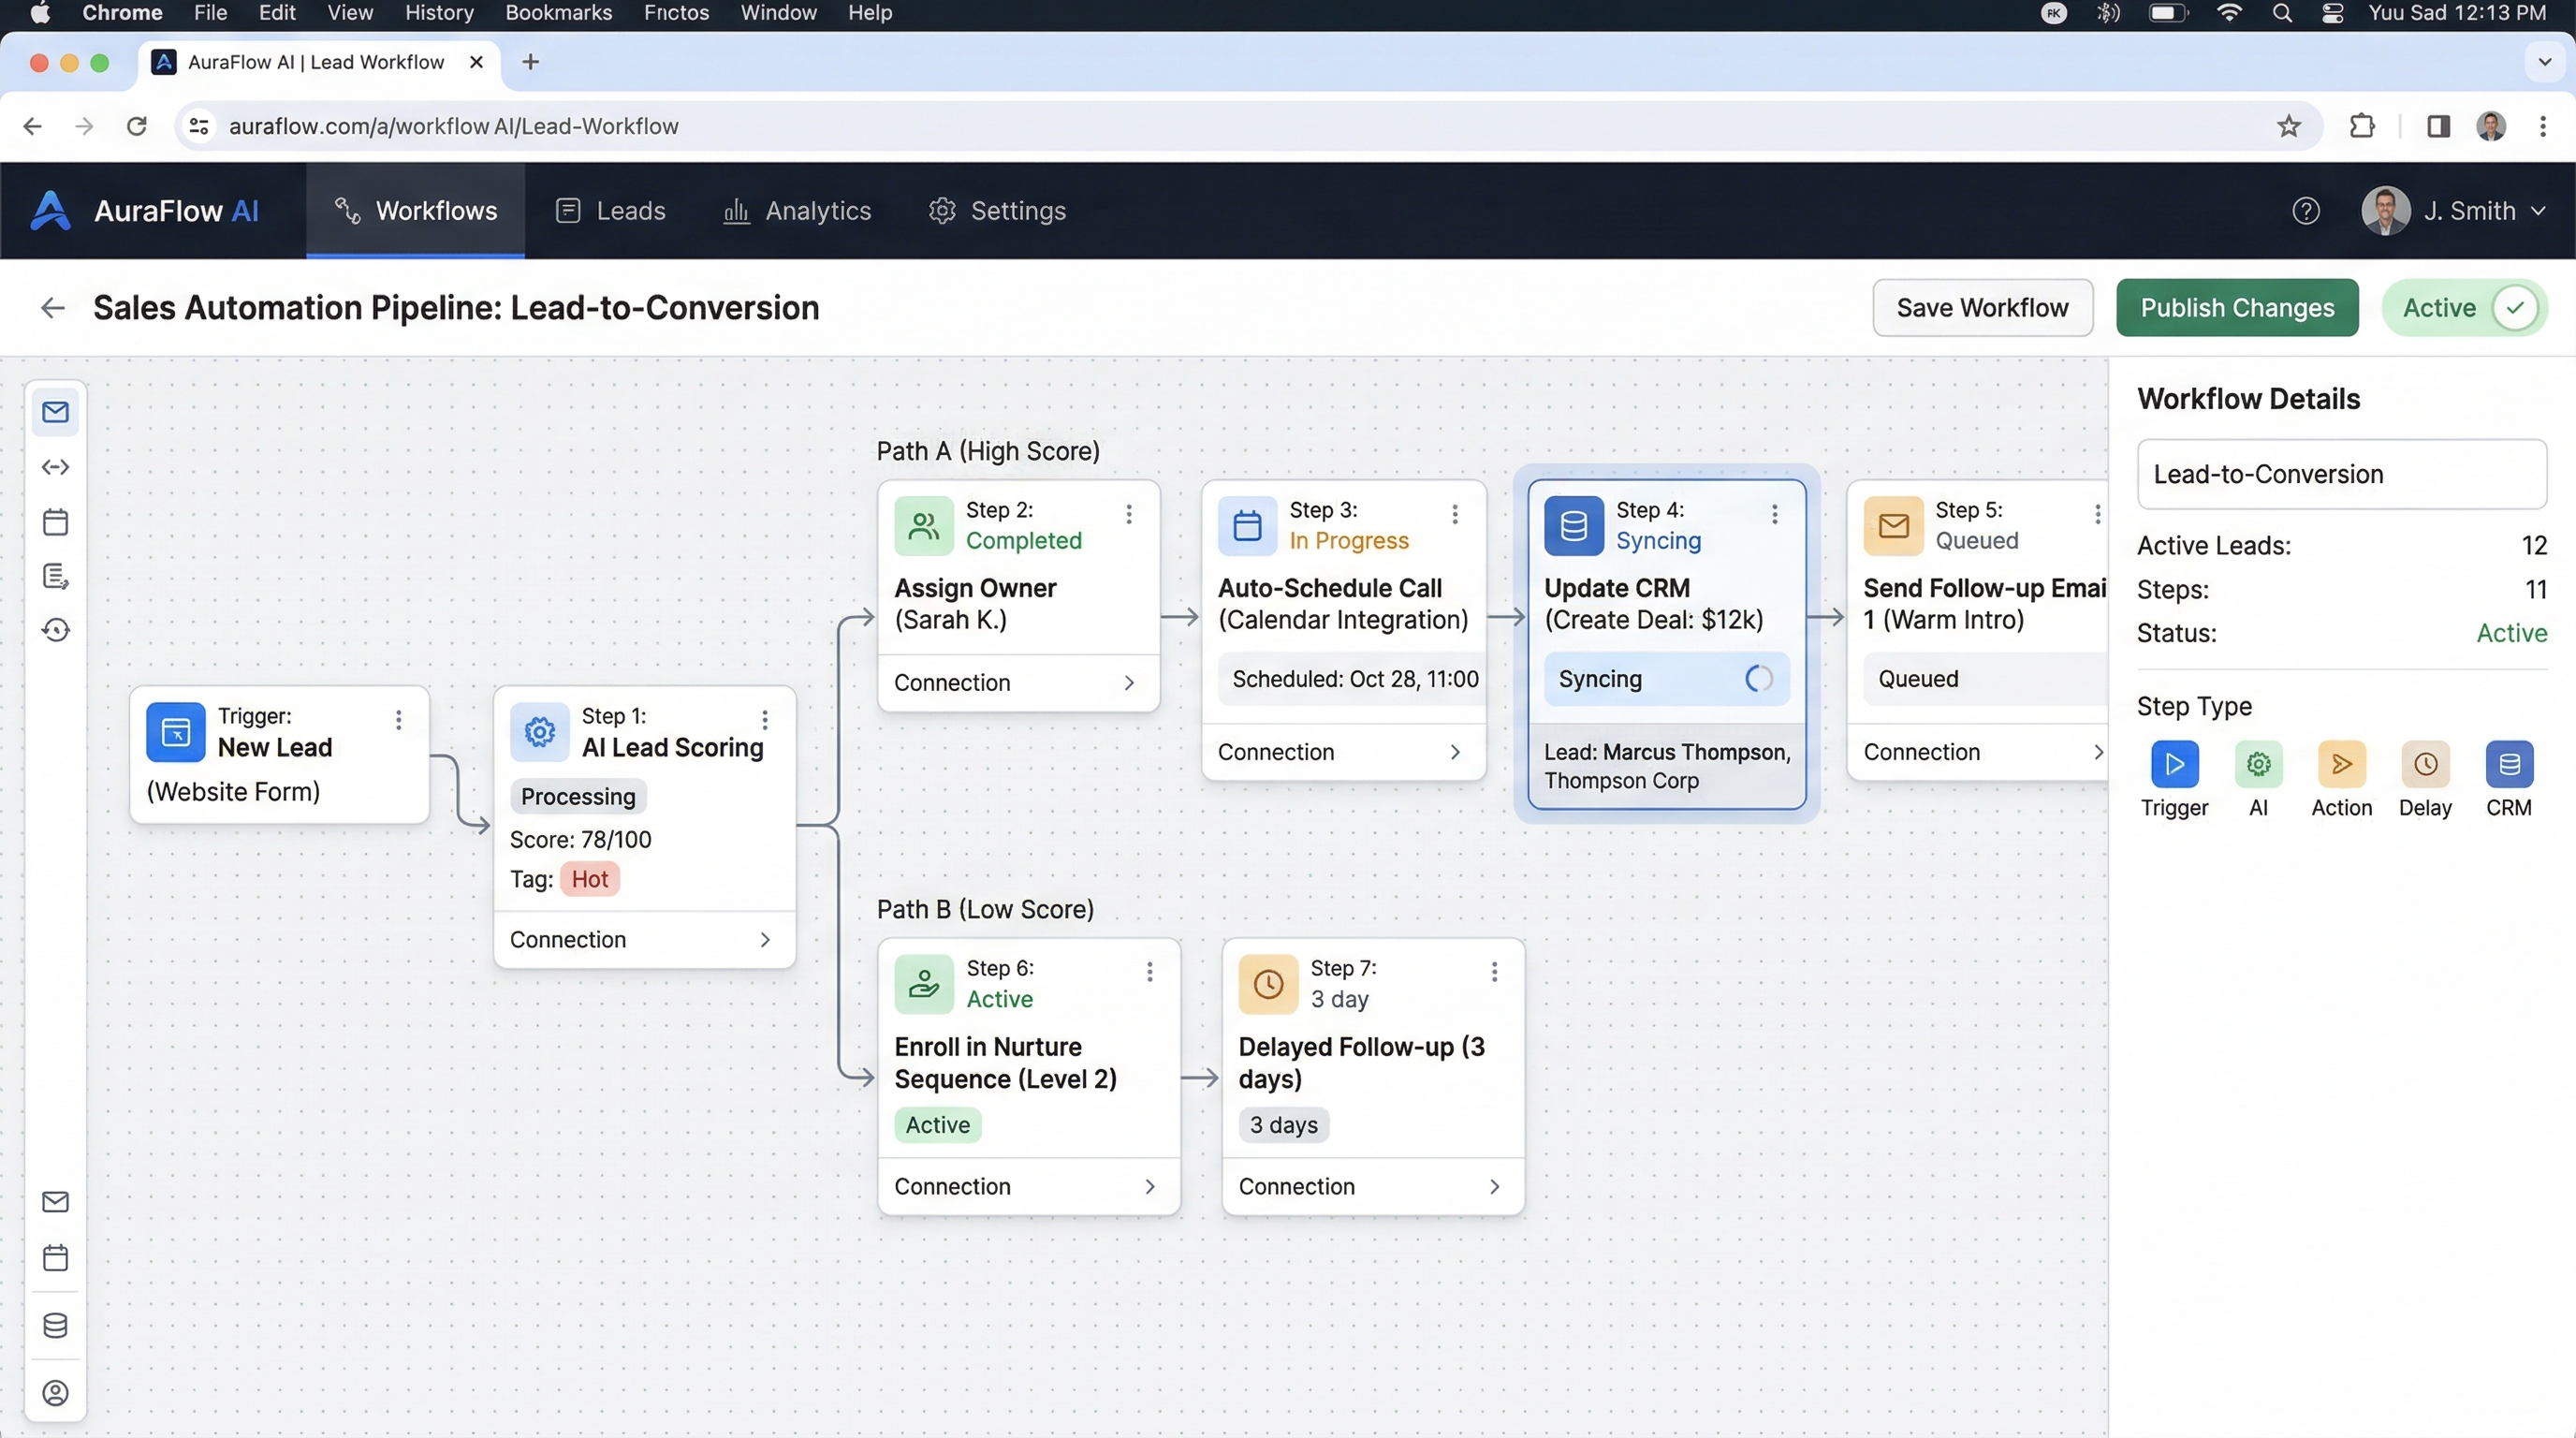Select the AI step type icon

point(2258,765)
